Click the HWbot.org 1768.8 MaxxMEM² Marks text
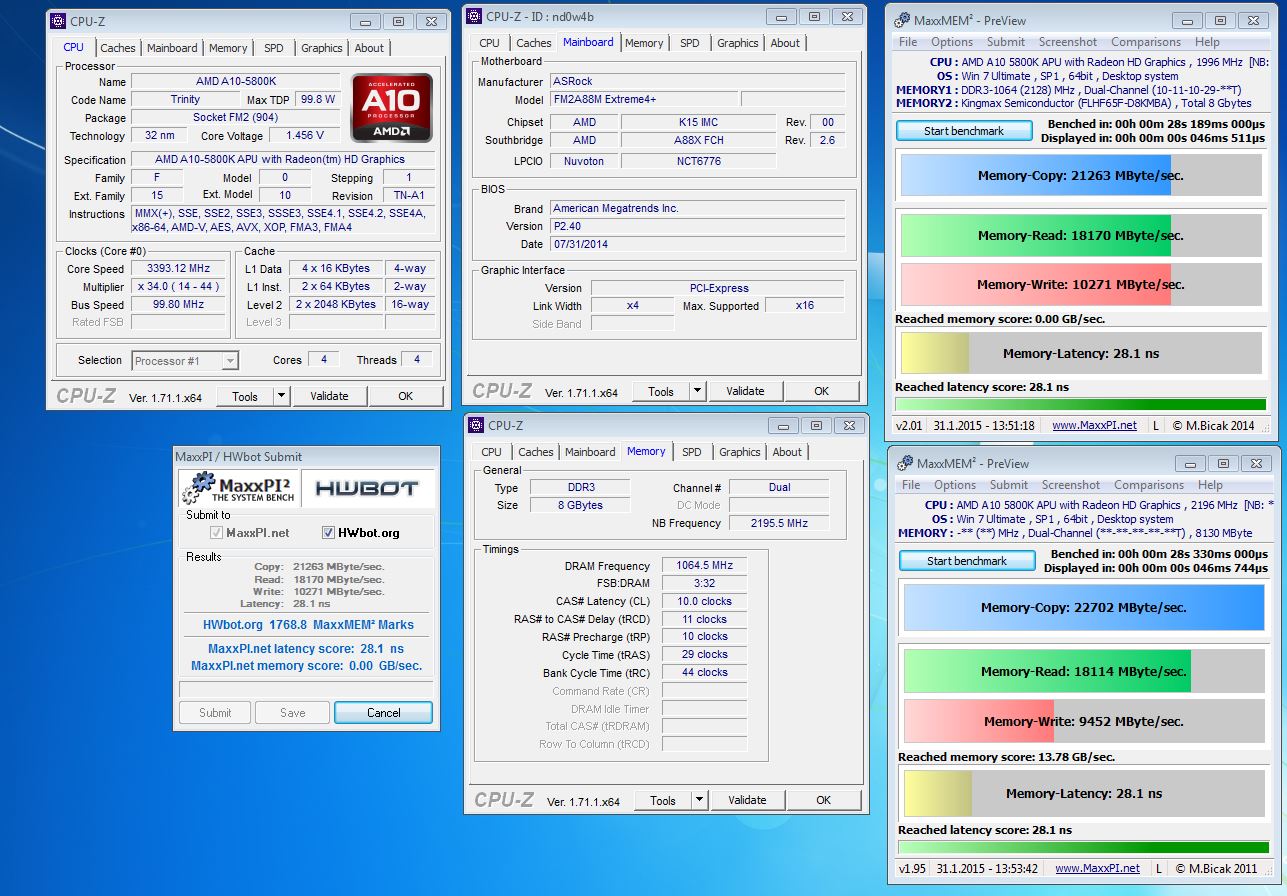The image size is (1287, 896). click(308, 625)
